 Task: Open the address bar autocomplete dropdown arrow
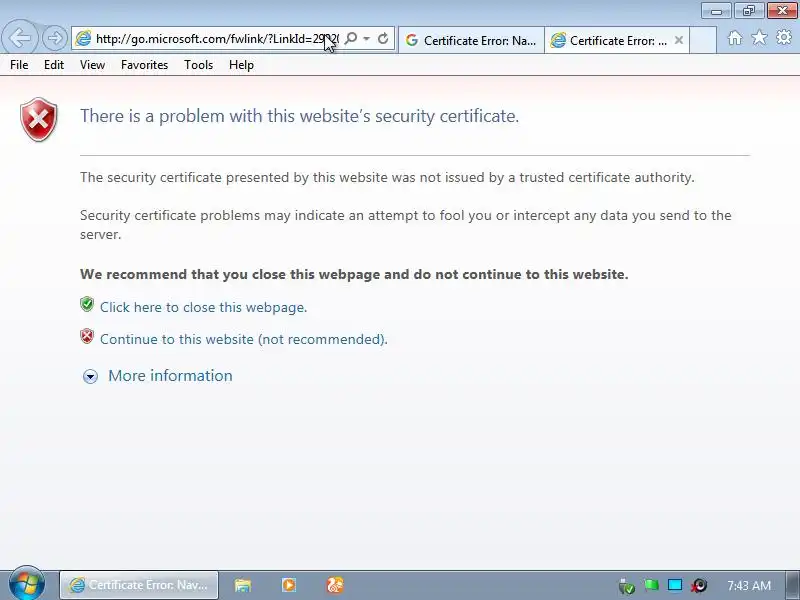[366, 38]
